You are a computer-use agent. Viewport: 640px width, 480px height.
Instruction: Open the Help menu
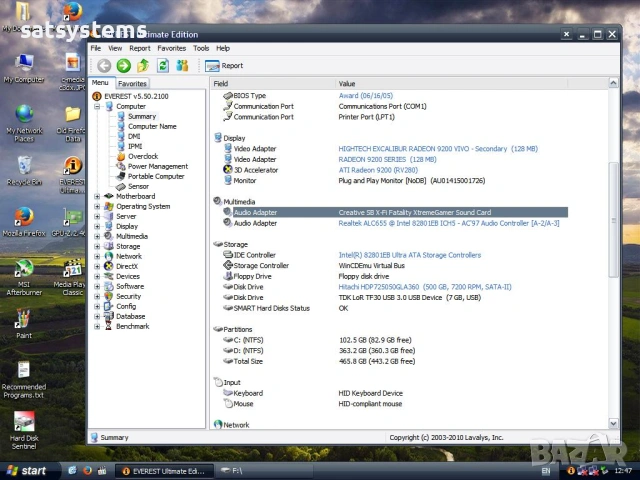(x=223, y=48)
